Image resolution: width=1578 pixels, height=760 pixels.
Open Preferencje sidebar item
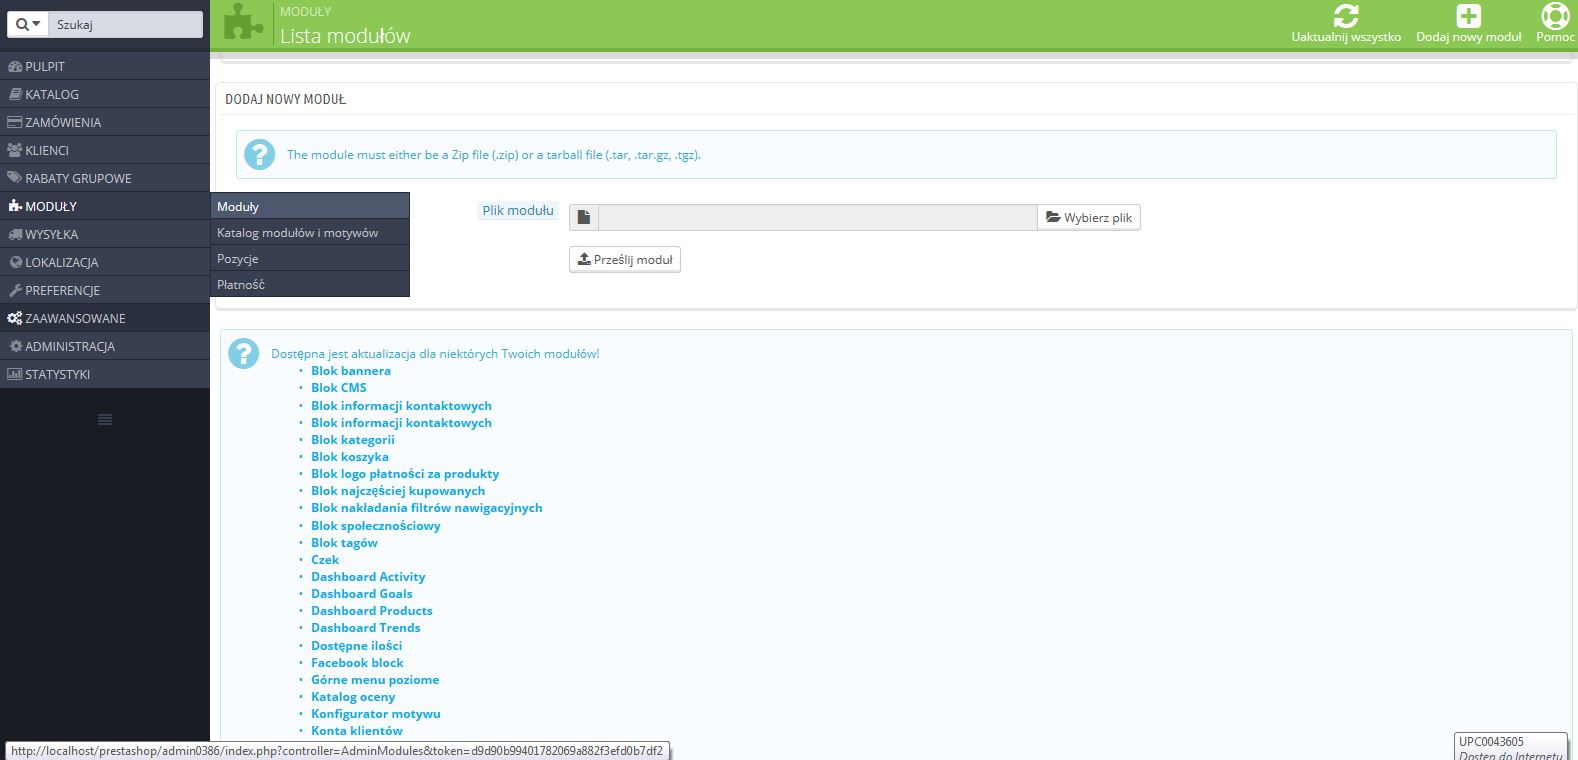point(105,290)
